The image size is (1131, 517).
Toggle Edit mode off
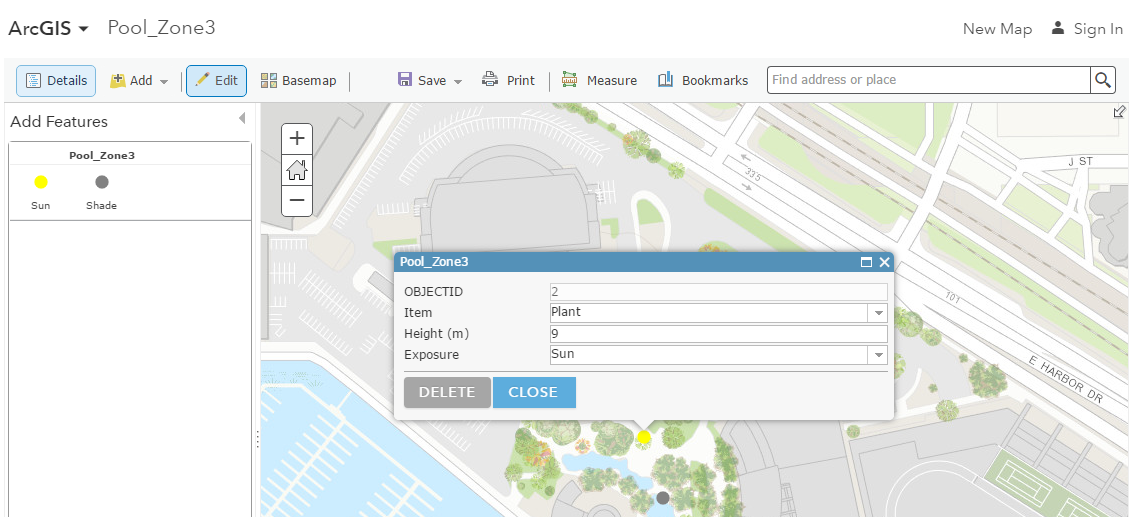click(216, 81)
